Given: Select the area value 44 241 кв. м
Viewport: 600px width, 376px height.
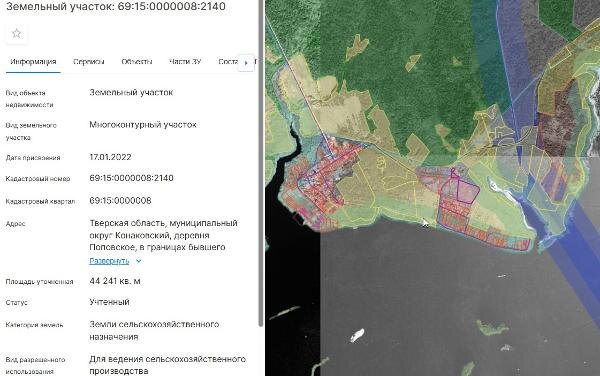Looking at the screenshot, I should click(115, 281).
